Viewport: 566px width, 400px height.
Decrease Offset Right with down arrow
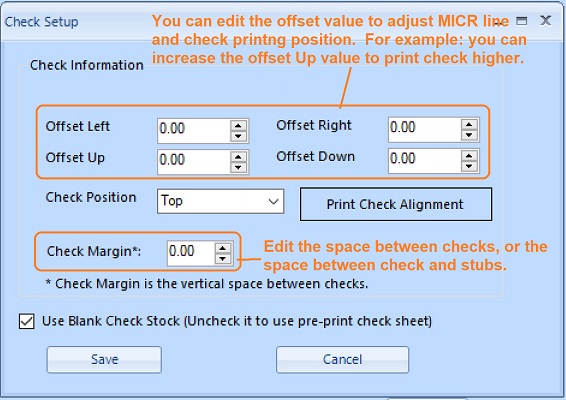pos(469,135)
